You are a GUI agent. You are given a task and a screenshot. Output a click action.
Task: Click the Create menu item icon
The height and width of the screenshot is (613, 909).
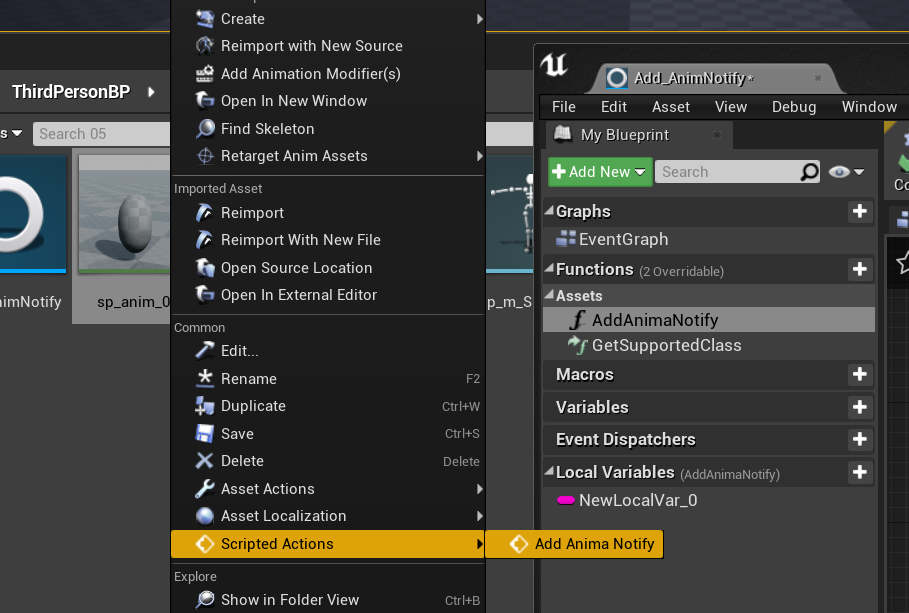click(x=205, y=19)
